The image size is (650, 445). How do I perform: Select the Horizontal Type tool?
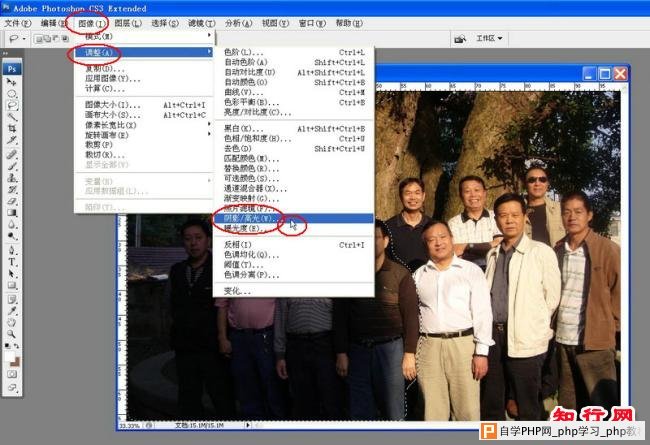click(x=12, y=259)
